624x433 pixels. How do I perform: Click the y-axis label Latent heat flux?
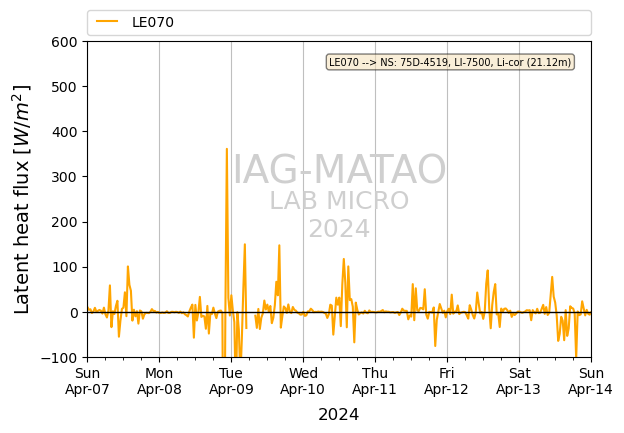tap(22, 199)
